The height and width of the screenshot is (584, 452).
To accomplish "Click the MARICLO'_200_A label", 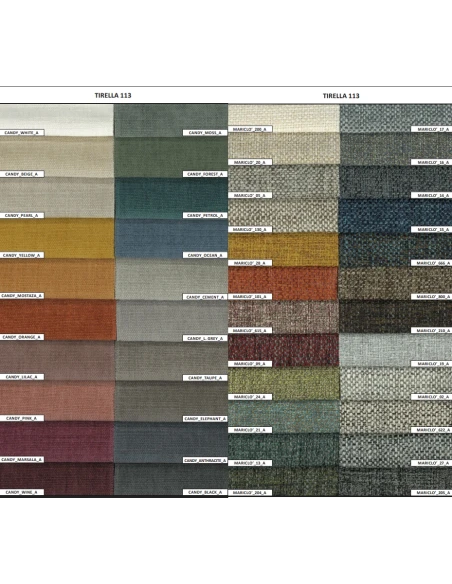I will coord(250,129).
